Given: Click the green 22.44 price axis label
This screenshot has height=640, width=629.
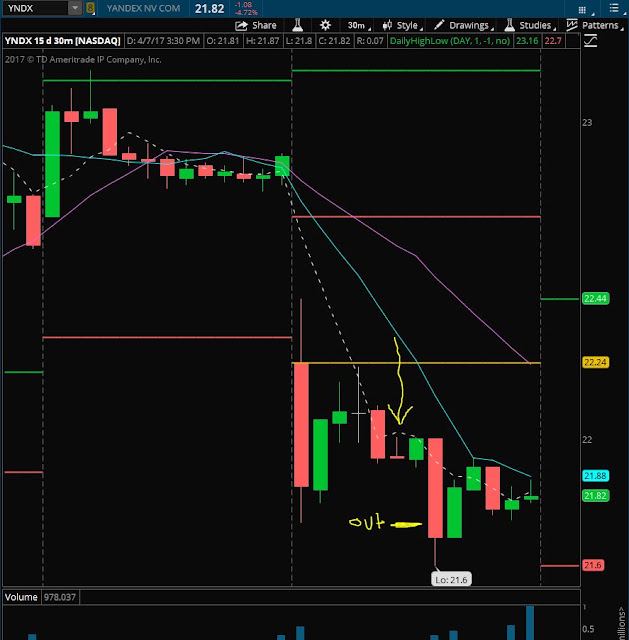Looking at the screenshot, I should click(595, 299).
